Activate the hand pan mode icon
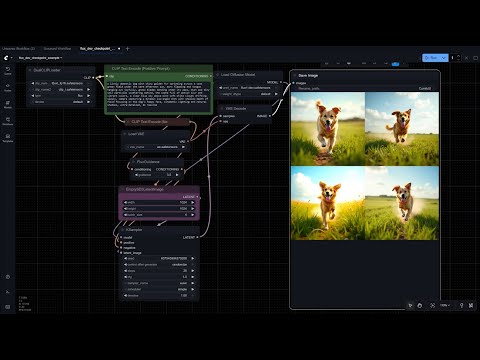Image resolution: width=480 pixels, height=360 pixels. click(420, 305)
